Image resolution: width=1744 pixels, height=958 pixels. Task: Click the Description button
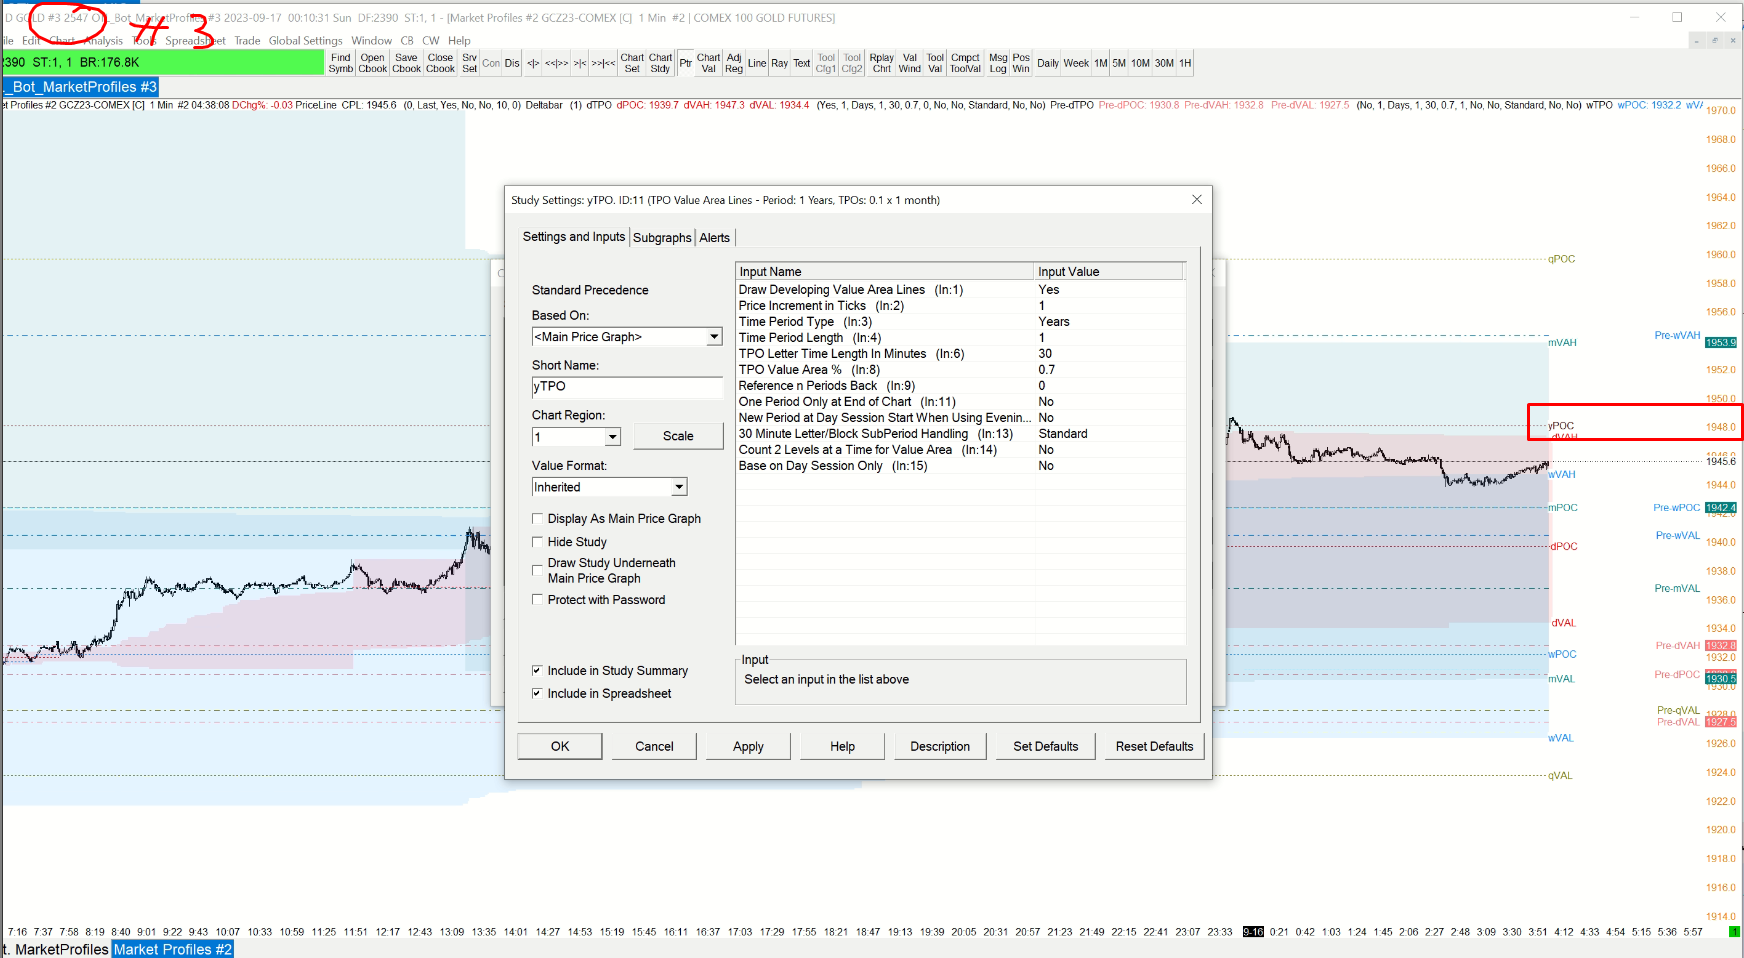click(940, 746)
